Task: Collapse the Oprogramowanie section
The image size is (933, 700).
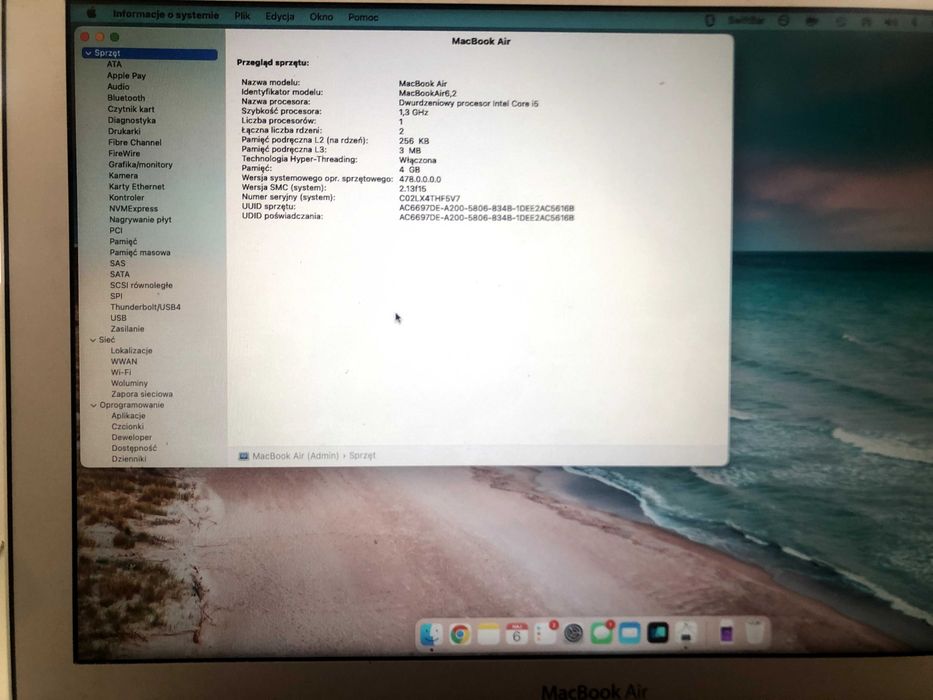Action: pyautogui.click(x=93, y=405)
